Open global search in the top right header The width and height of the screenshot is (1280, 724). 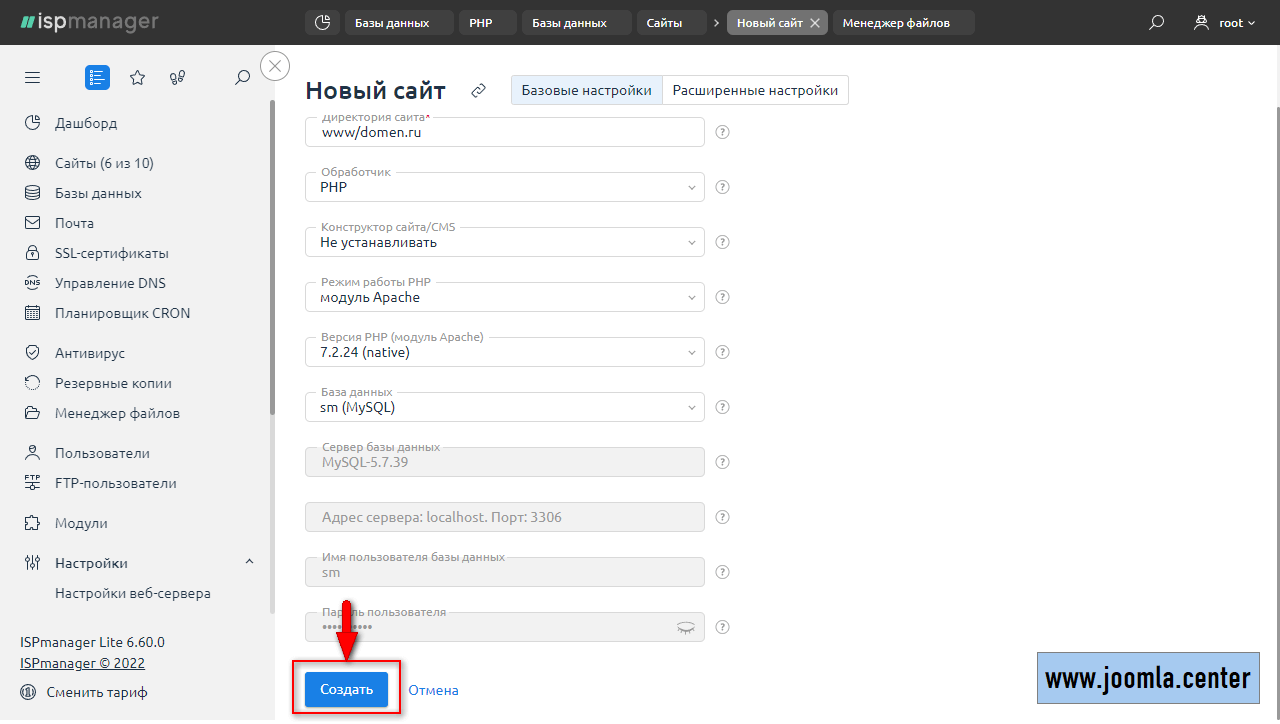[1156, 23]
